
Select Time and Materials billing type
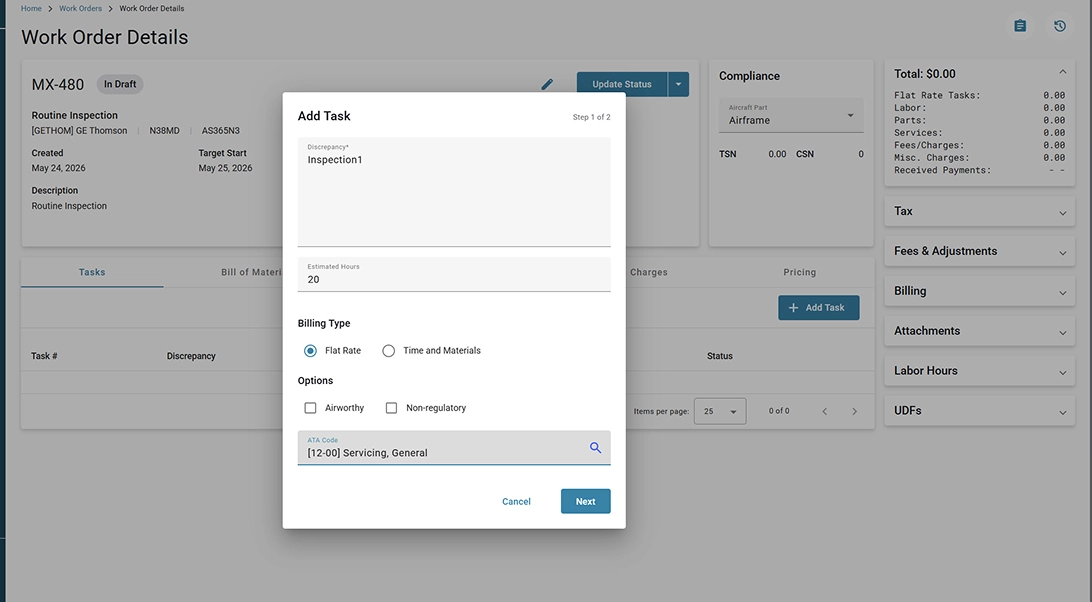389,350
